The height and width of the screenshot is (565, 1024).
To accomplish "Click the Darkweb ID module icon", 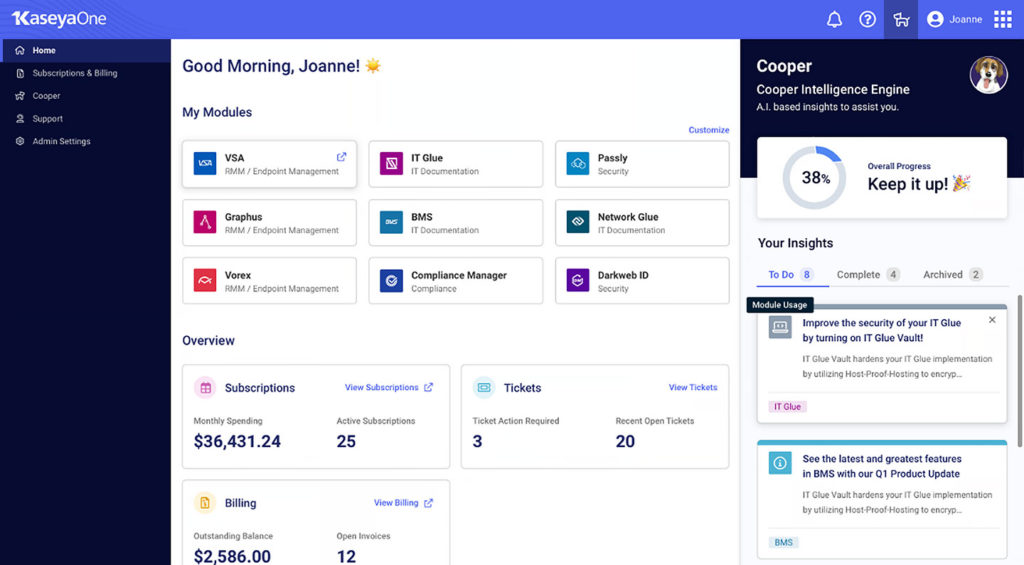I will coord(578,280).
